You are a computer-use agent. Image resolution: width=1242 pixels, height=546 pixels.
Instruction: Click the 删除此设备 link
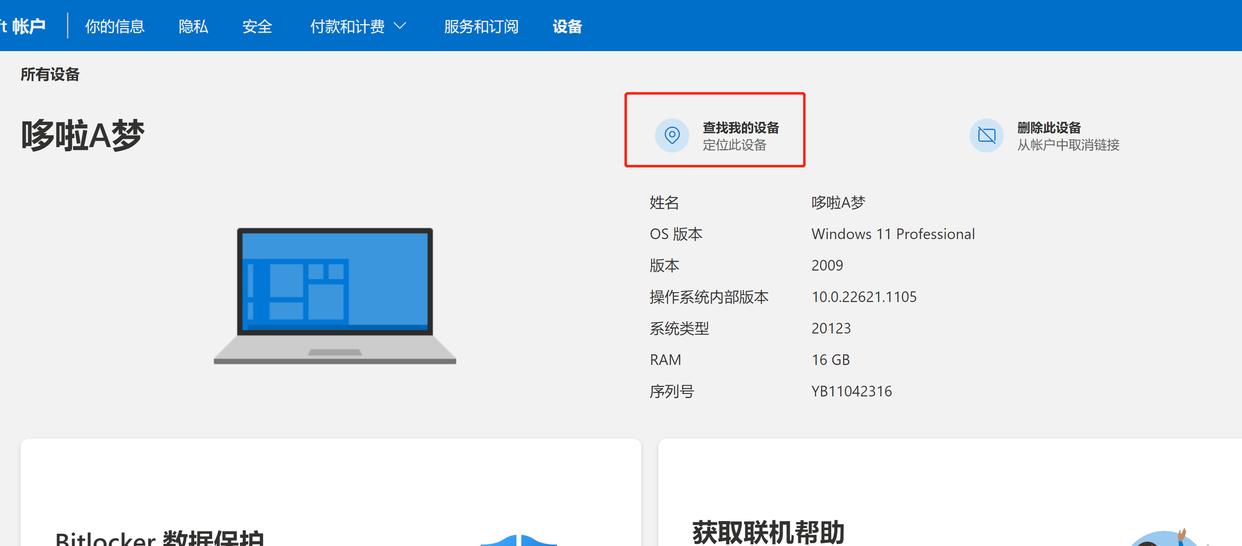click(x=1049, y=127)
